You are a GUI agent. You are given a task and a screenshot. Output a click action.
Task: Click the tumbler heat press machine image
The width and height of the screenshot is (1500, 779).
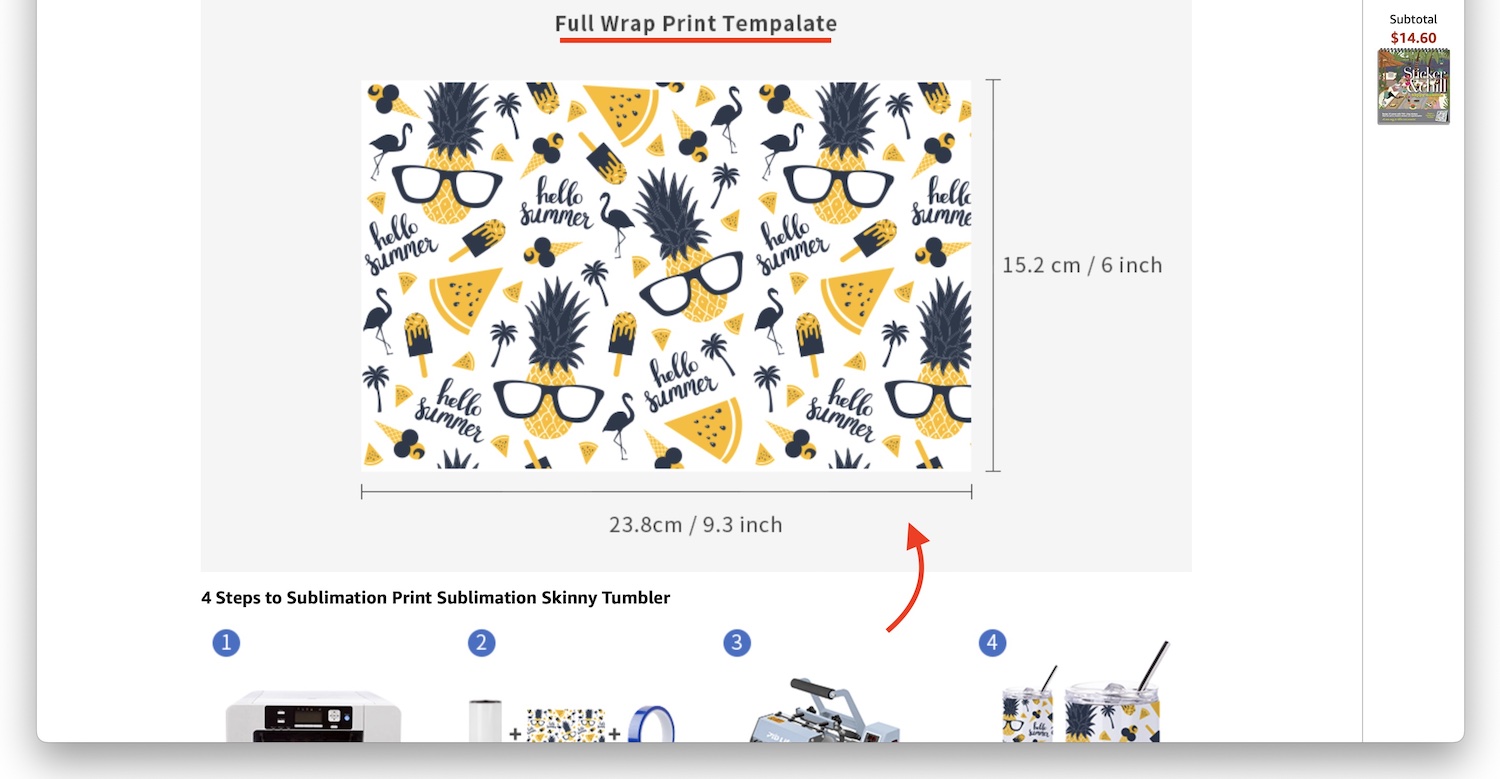(826, 710)
